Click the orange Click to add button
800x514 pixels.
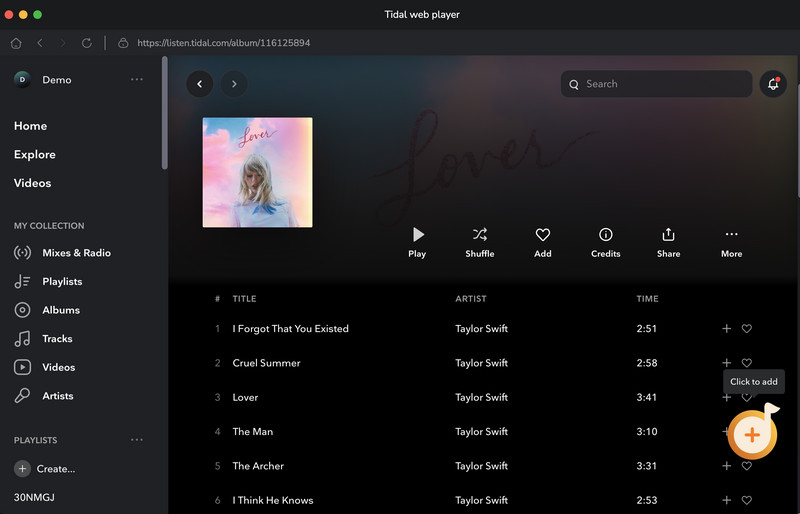(753, 435)
